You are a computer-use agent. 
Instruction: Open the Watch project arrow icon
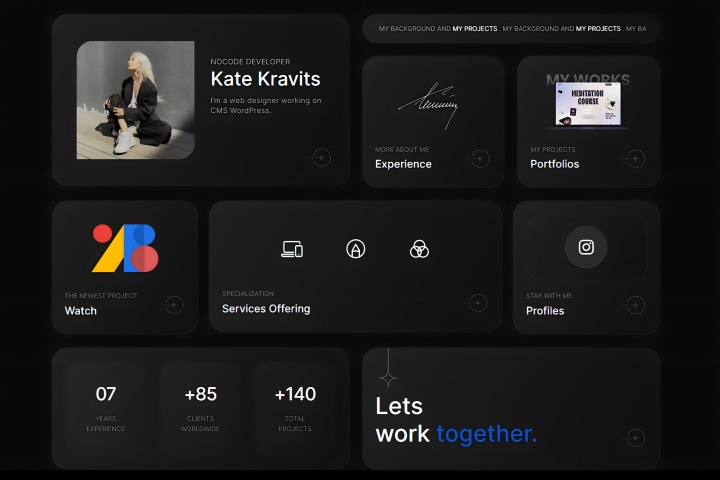(174, 305)
